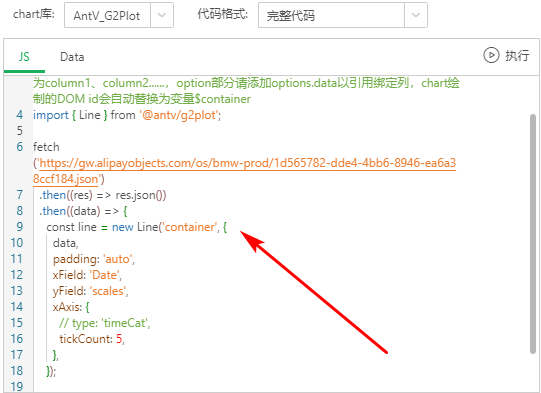Click line number 19 in gutter
The width and height of the screenshot is (541, 393).
pyautogui.click(x=17, y=386)
